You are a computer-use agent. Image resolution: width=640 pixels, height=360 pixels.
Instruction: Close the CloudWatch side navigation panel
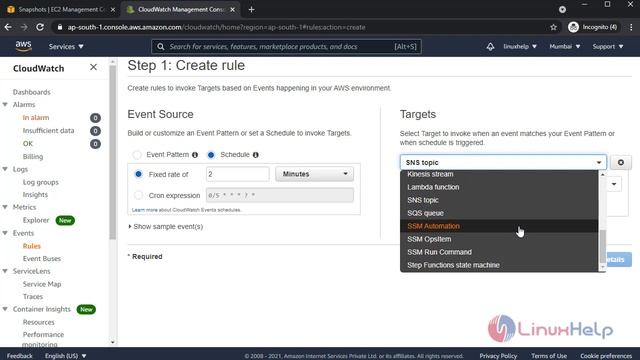click(93, 67)
